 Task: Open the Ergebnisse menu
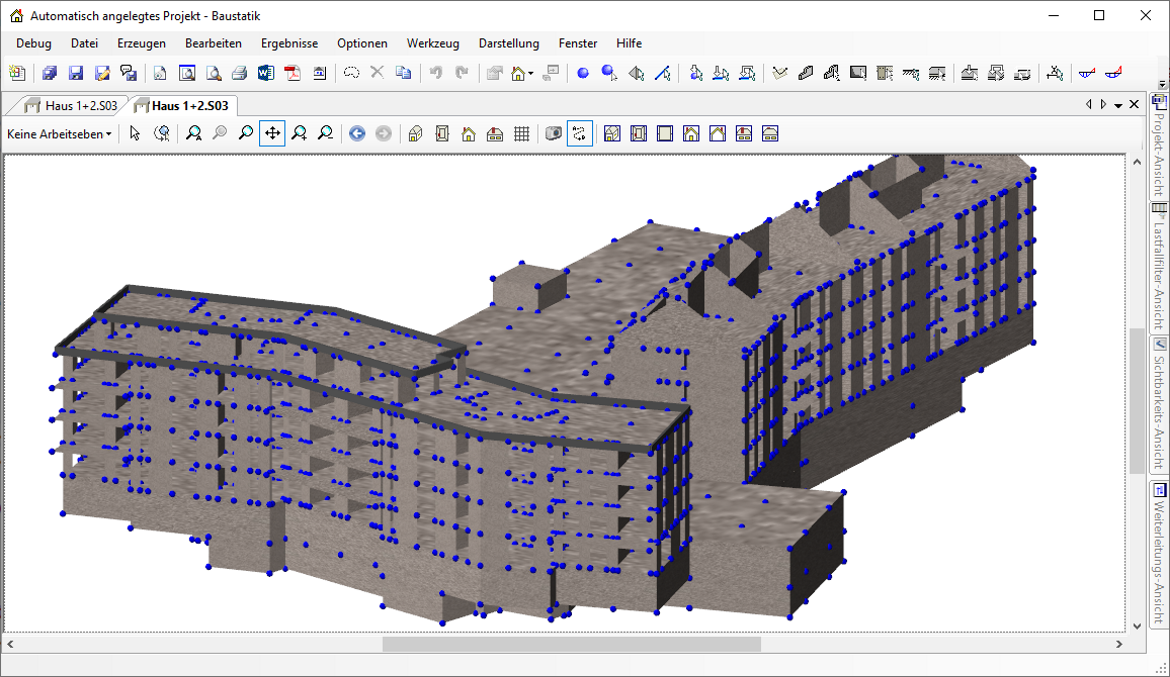289,43
